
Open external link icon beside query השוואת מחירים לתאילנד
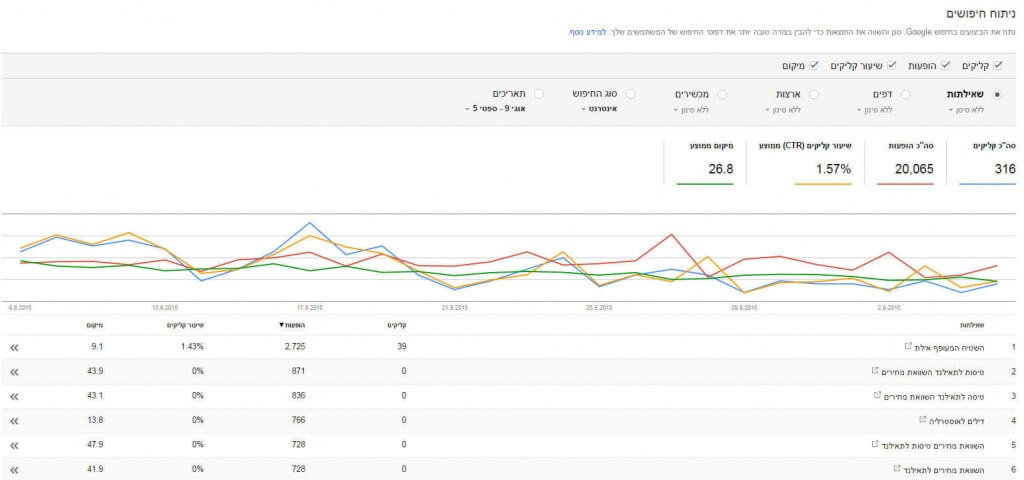pyautogui.click(x=897, y=468)
